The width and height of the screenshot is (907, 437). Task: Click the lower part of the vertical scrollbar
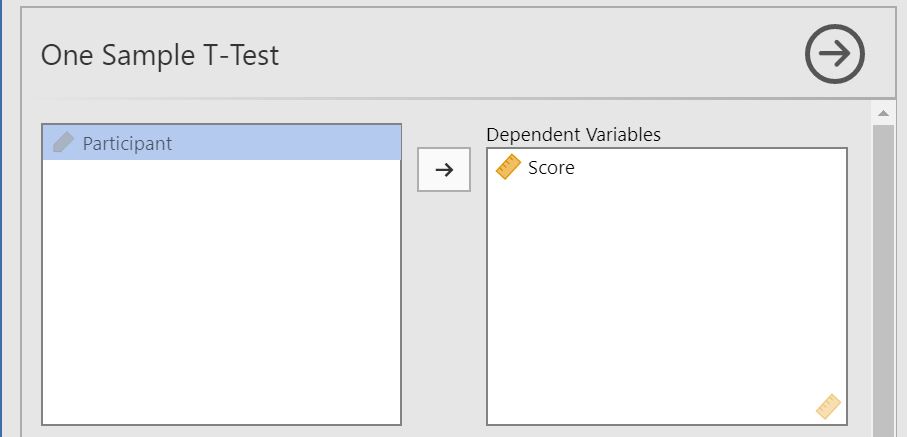882,400
